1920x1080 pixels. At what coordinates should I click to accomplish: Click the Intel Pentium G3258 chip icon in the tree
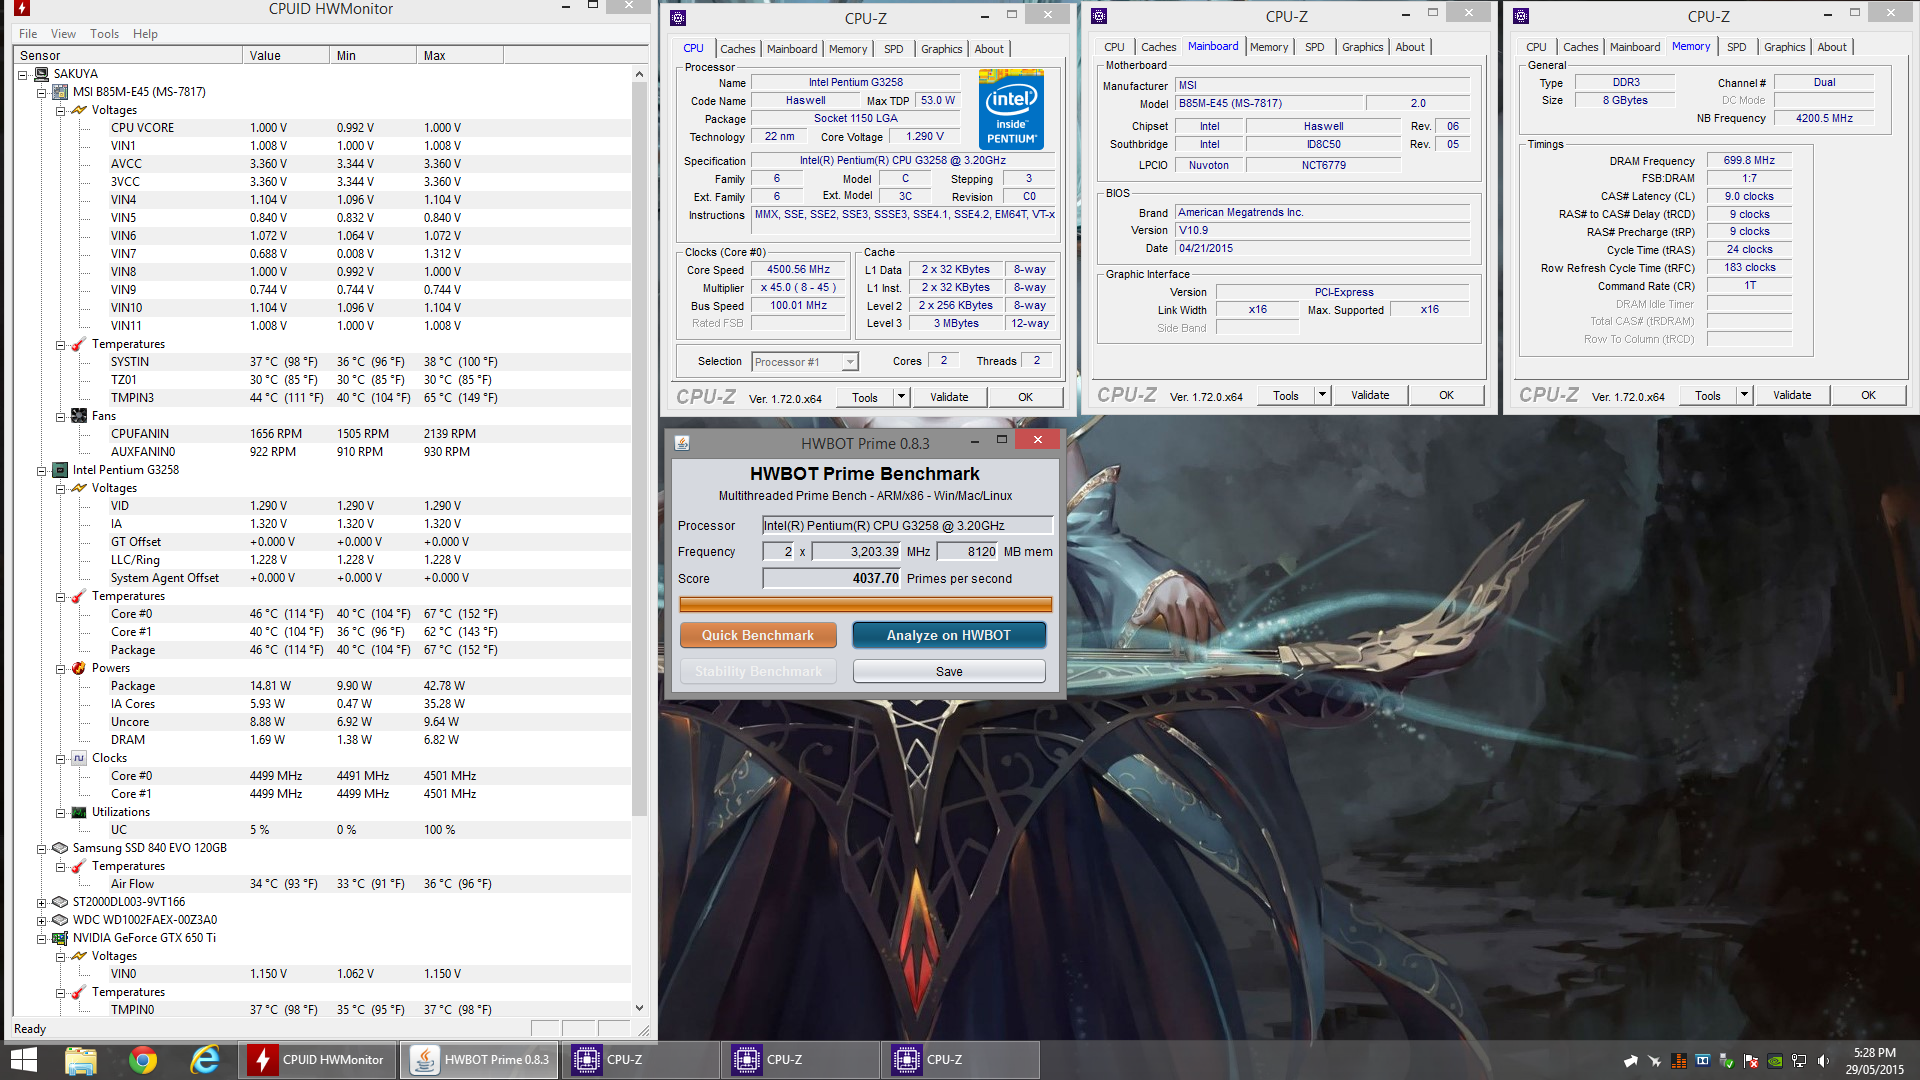click(60, 470)
